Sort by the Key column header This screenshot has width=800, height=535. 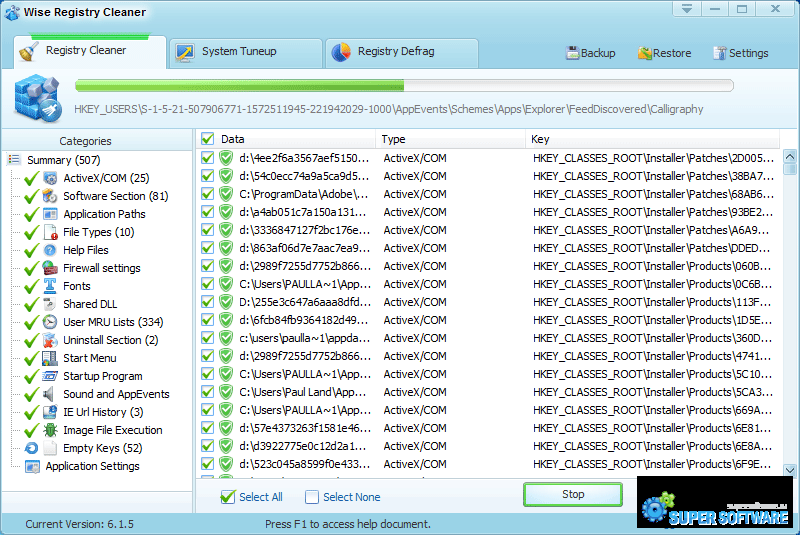(x=653, y=139)
